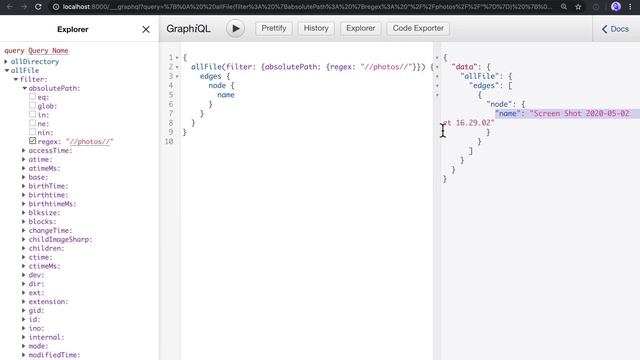
Task: Expand the dev: field
Action: [x=24, y=275]
